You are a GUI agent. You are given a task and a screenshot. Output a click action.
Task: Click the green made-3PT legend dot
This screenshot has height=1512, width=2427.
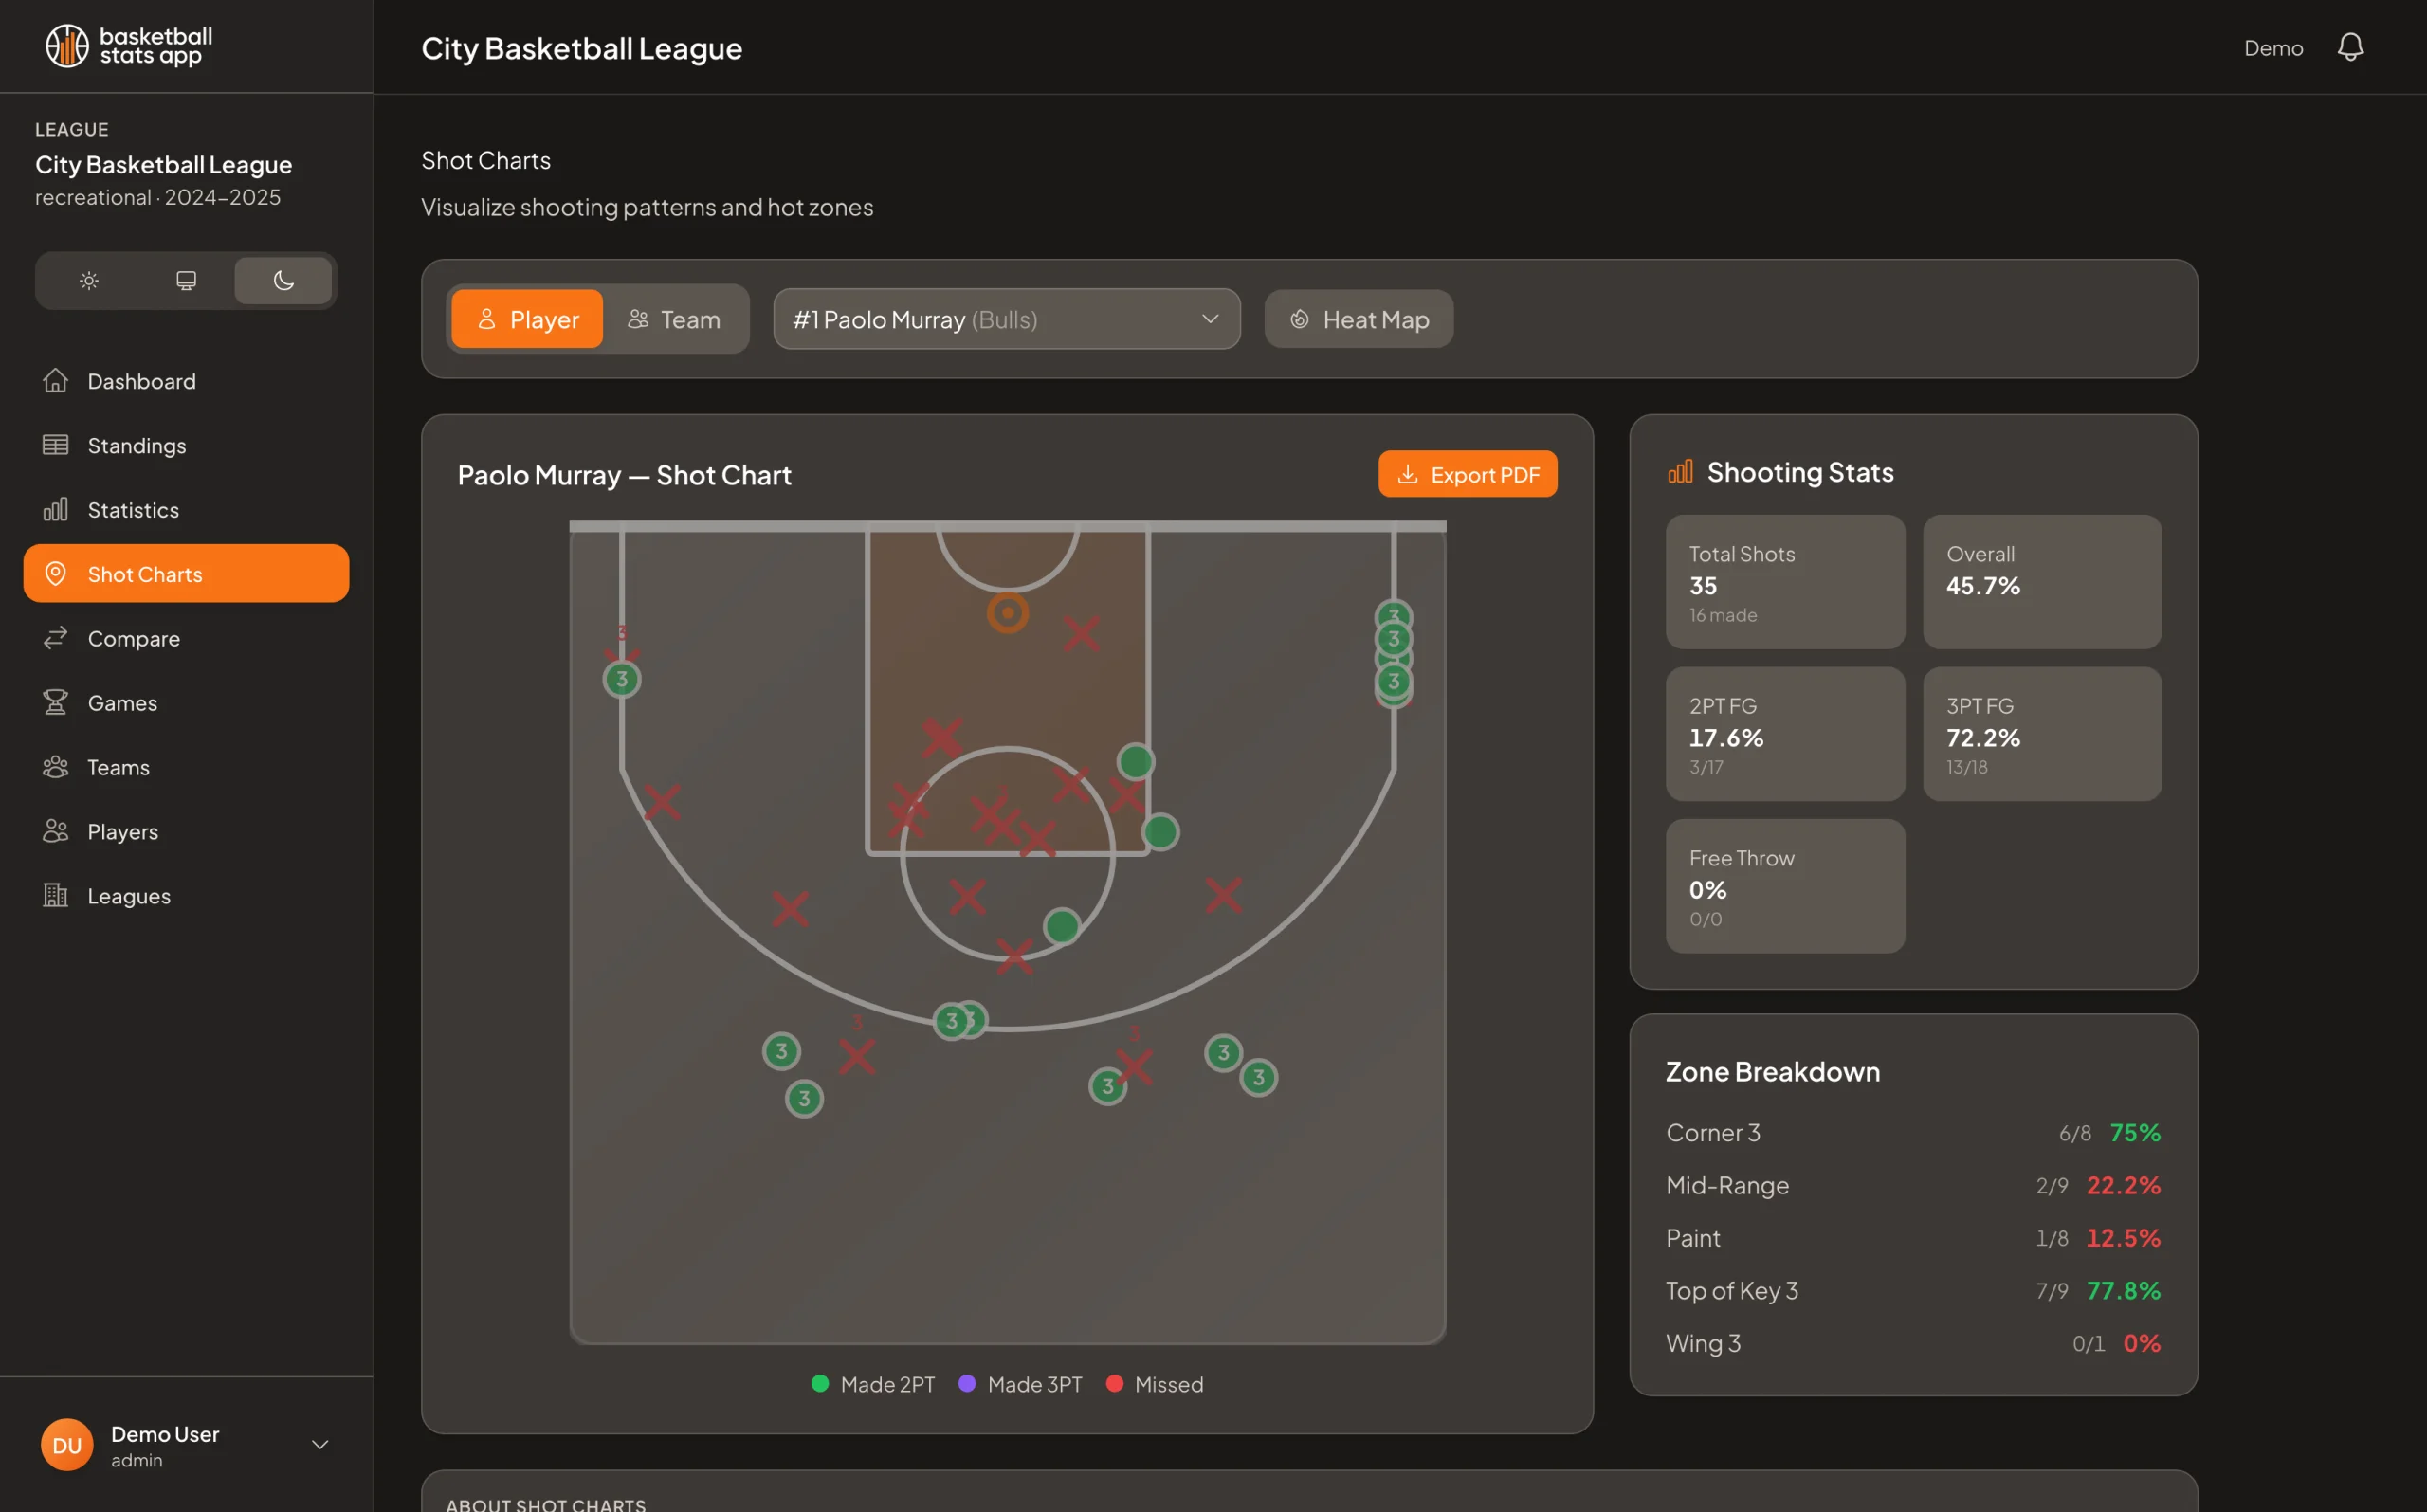point(966,1384)
